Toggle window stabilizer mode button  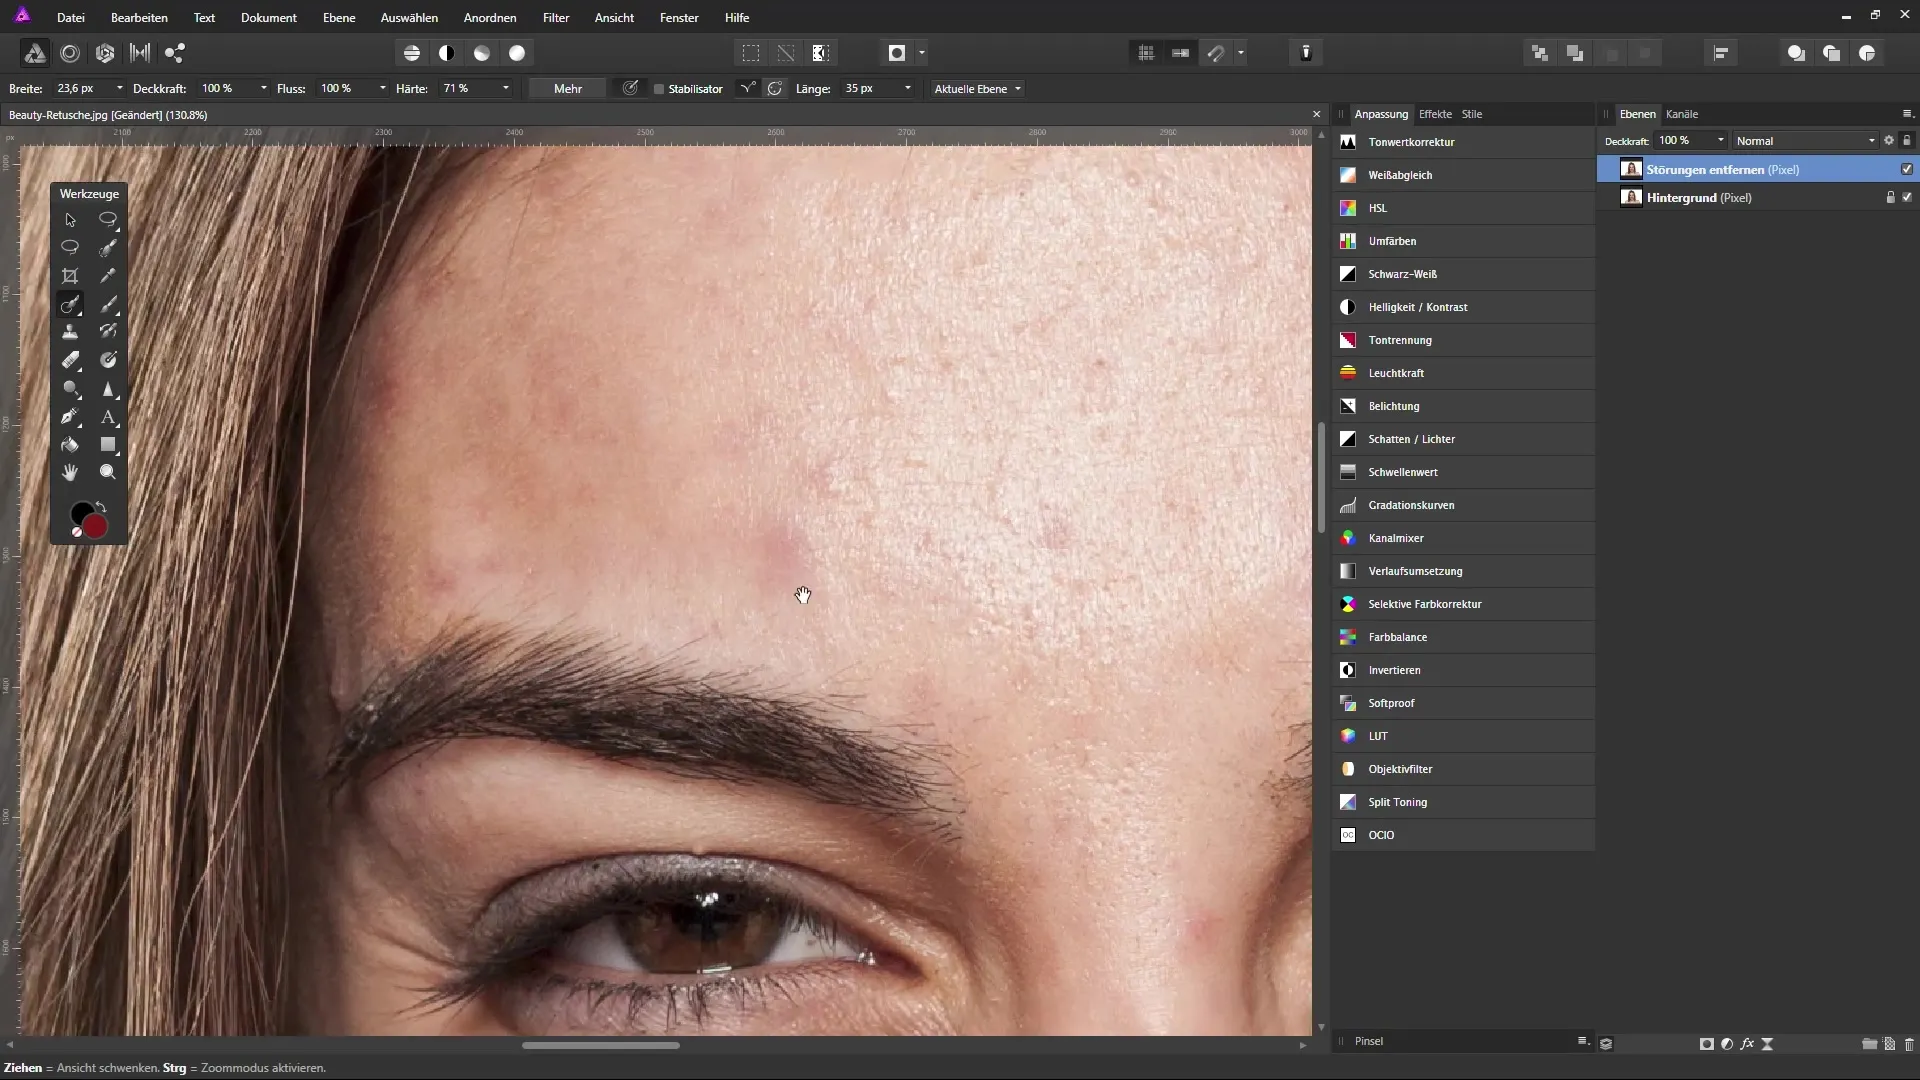click(x=775, y=88)
